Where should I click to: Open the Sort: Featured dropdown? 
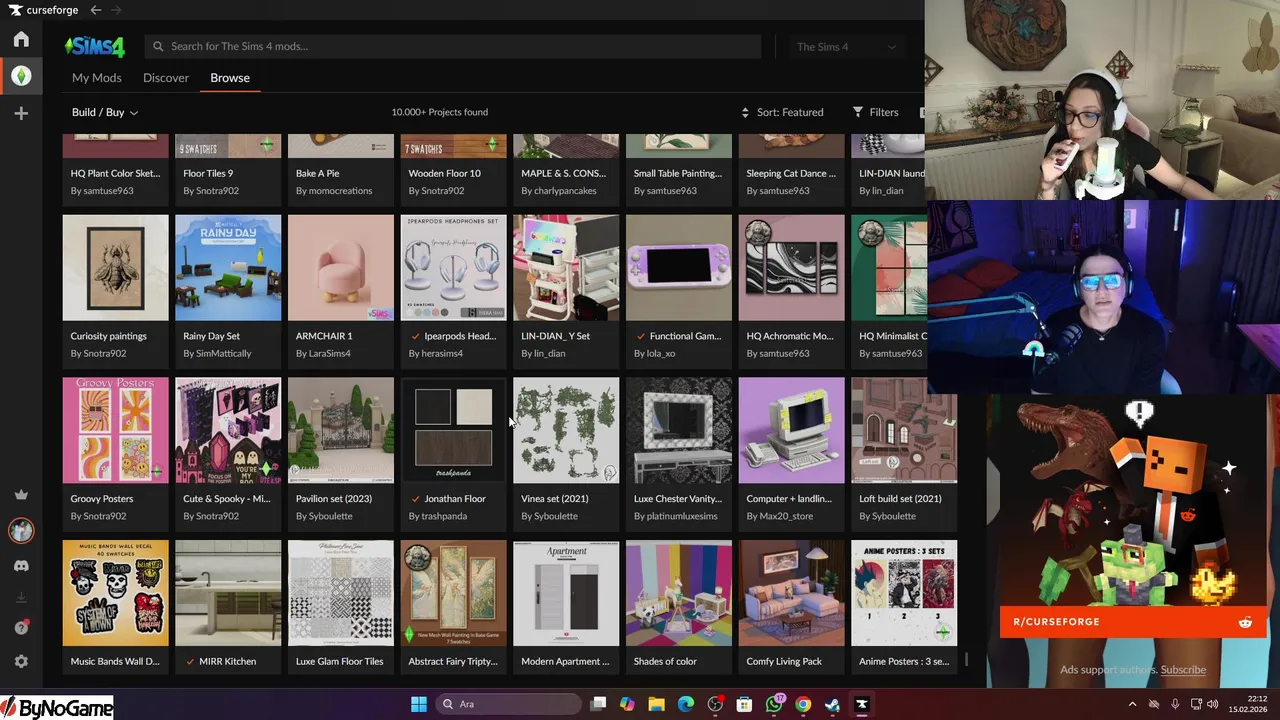pyautogui.click(x=782, y=112)
